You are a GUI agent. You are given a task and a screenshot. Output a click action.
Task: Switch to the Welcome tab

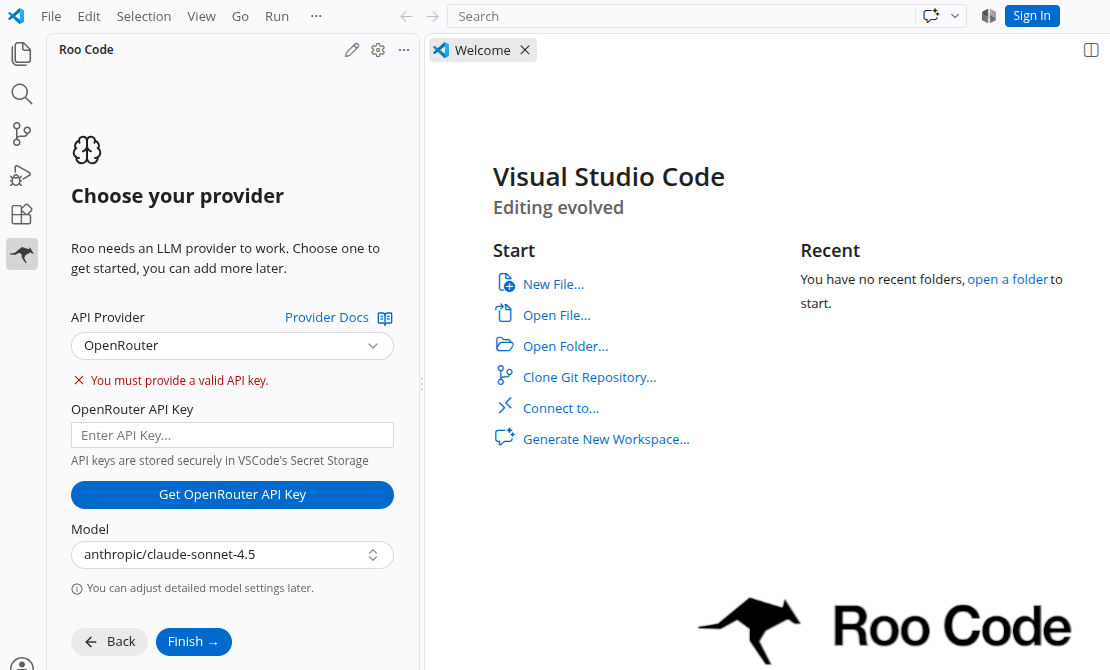pyautogui.click(x=482, y=50)
